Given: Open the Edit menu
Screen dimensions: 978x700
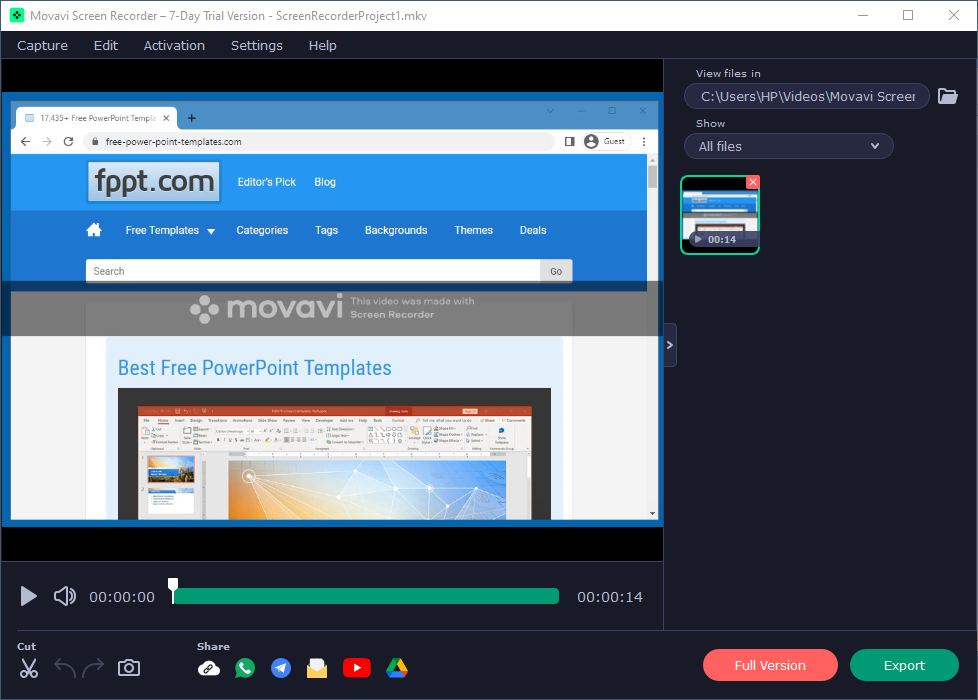Looking at the screenshot, I should [x=105, y=46].
